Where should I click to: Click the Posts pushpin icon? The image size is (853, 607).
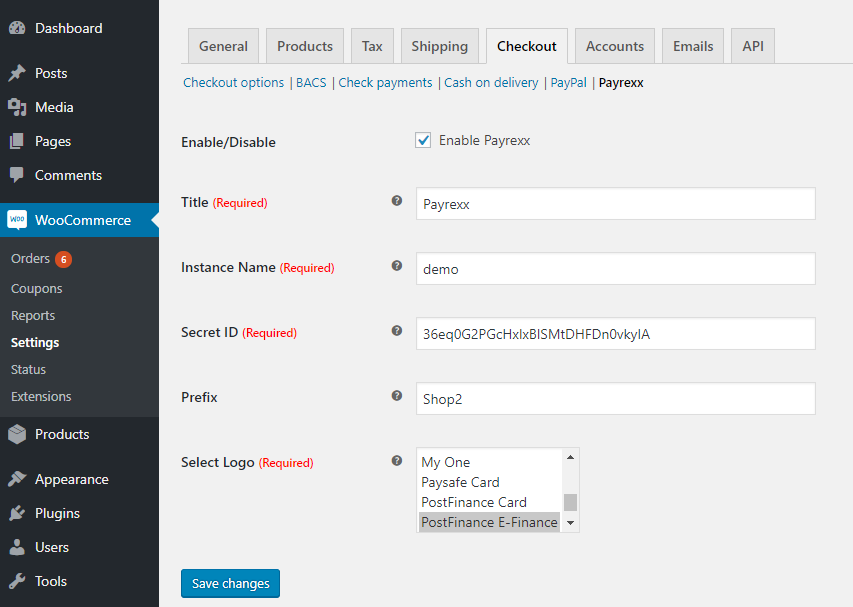click(17, 73)
